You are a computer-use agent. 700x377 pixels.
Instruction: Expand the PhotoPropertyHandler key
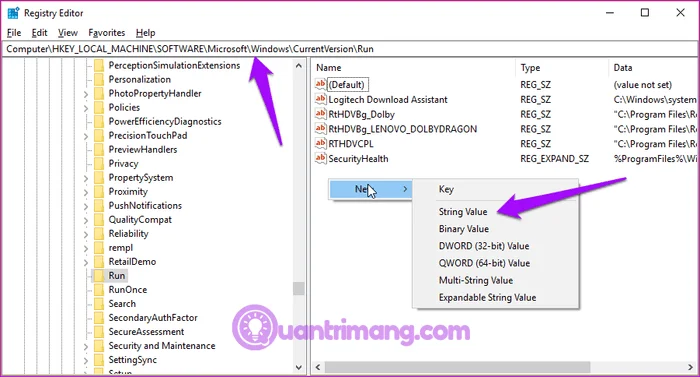point(86,94)
